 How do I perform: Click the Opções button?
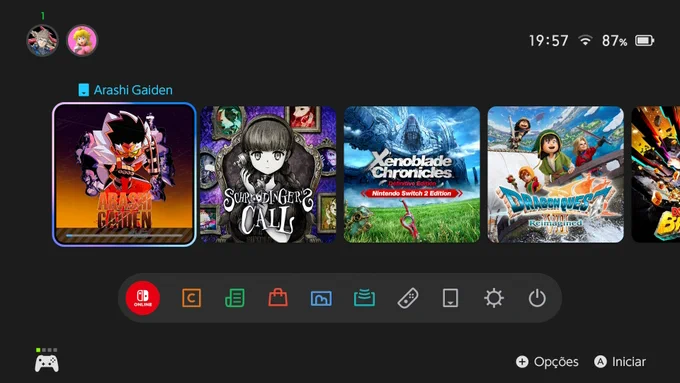tap(547, 362)
